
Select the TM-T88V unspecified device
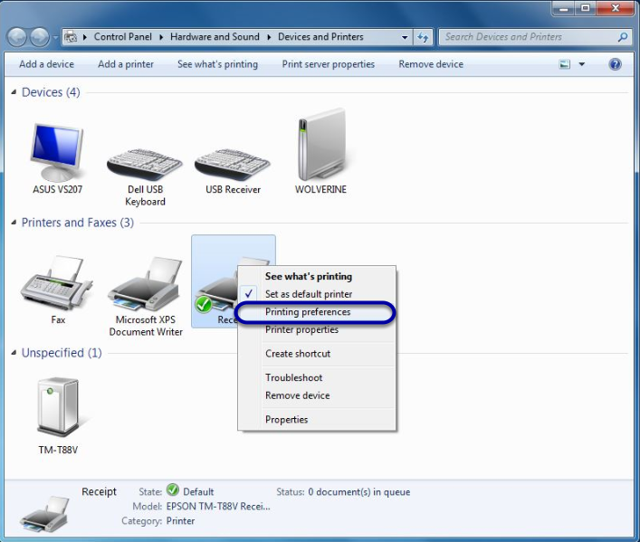pos(58,415)
